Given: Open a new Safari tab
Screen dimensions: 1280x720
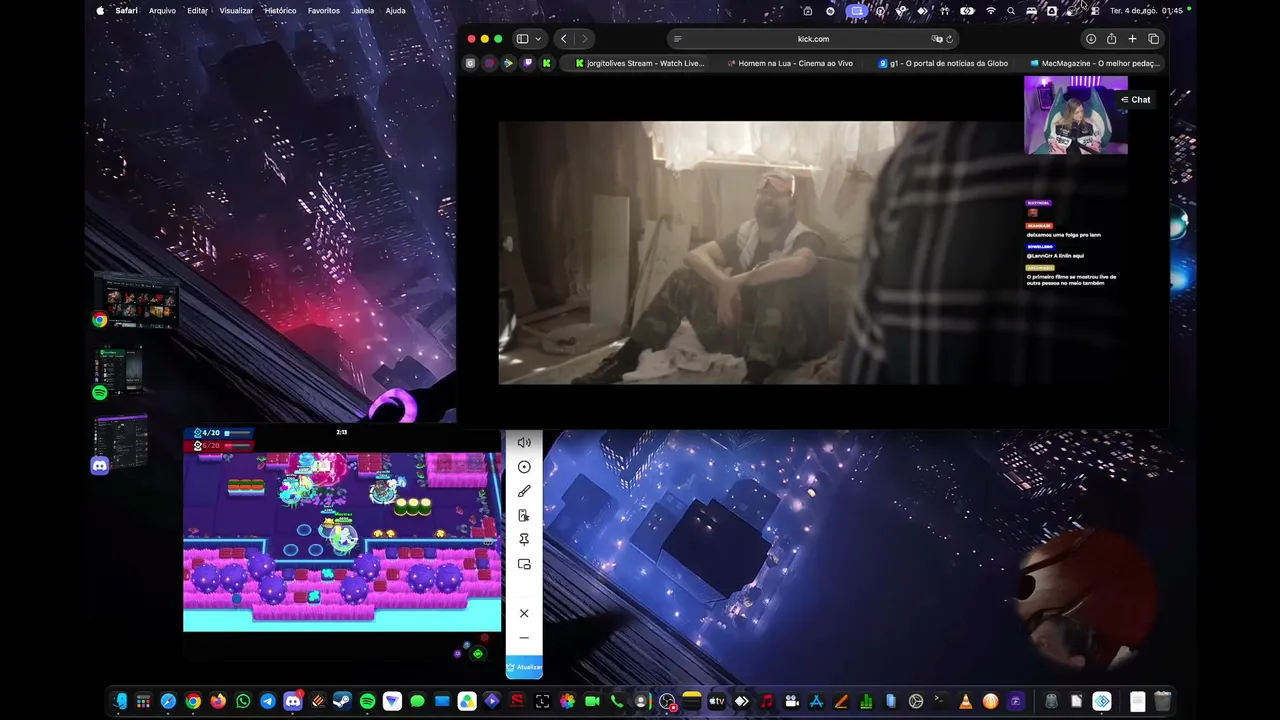Looking at the screenshot, I should tap(1132, 39).
